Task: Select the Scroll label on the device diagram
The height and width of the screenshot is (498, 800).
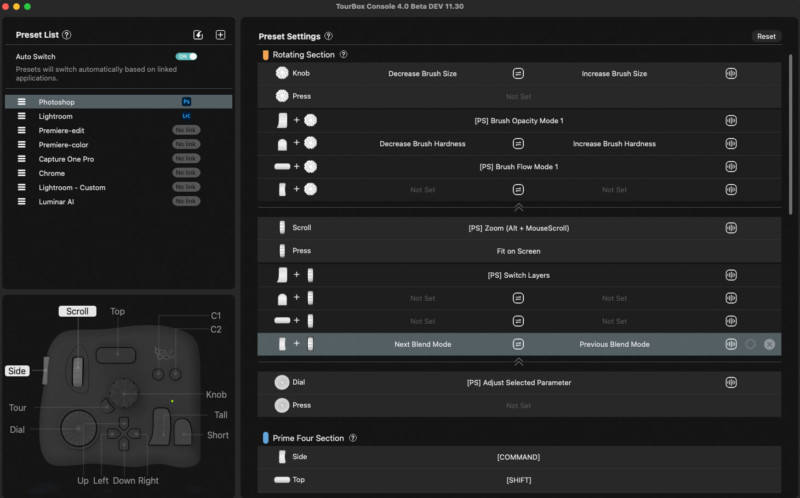Action: coord(77,311)
